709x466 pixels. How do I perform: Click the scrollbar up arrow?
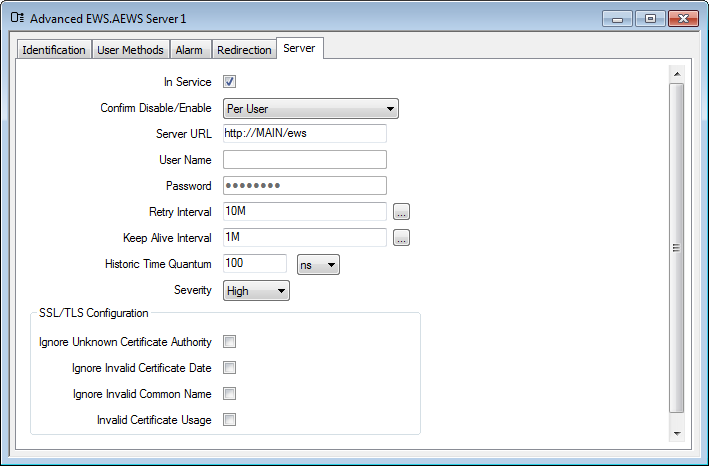pos(677,74)
